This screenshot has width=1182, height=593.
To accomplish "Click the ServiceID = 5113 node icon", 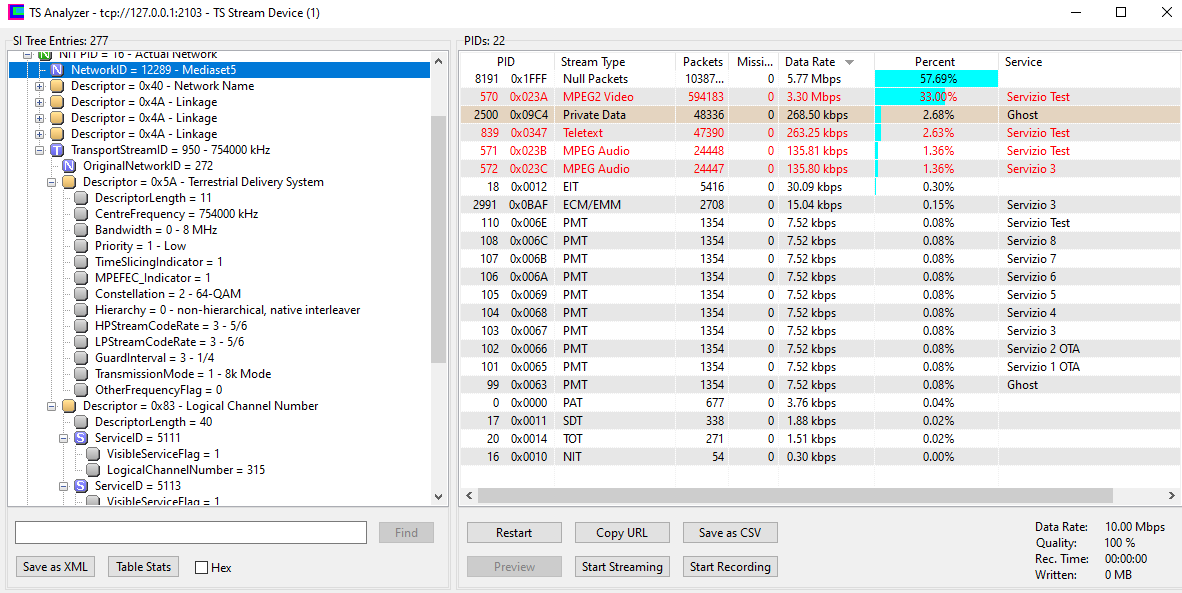I will [81, 485].
